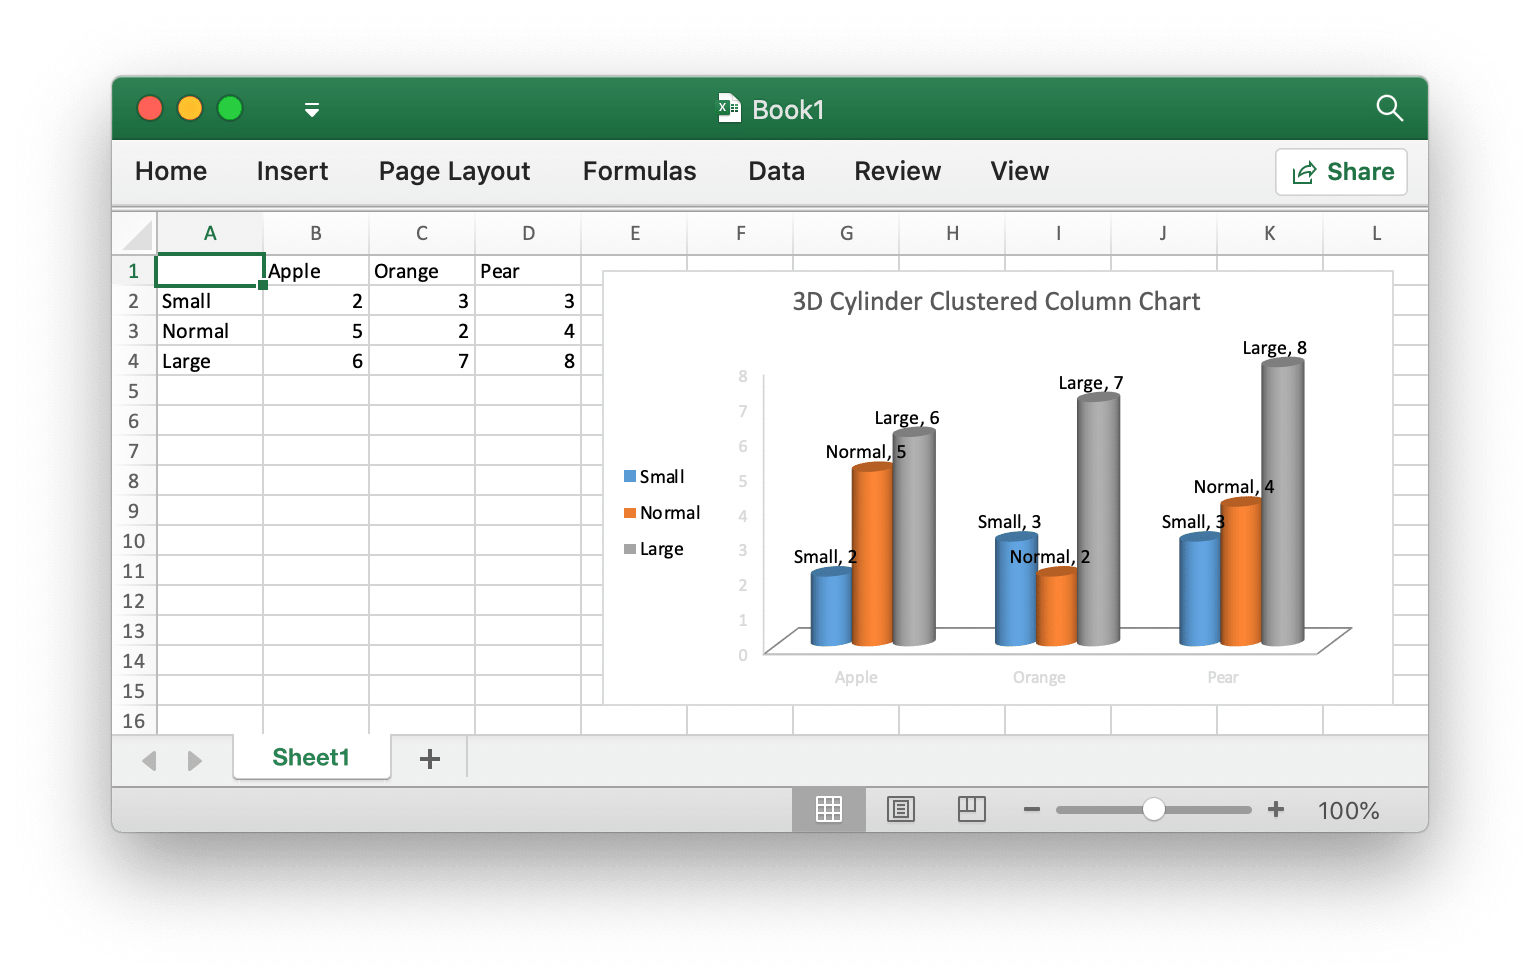Switch to Page Break Preview icon
Viewport: 1540px width, 980px height.
coord(971,809)
